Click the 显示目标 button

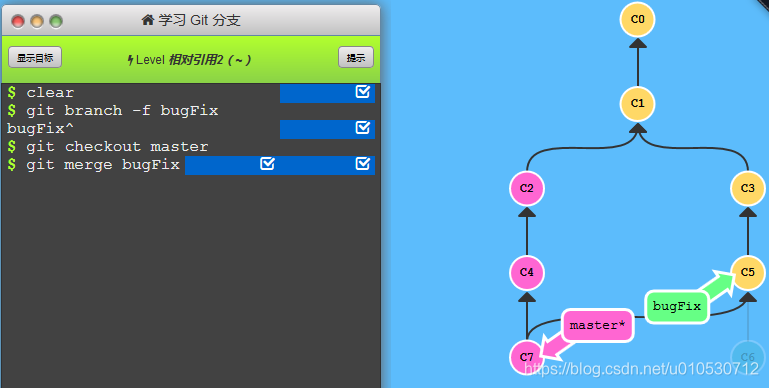point(35,57)
